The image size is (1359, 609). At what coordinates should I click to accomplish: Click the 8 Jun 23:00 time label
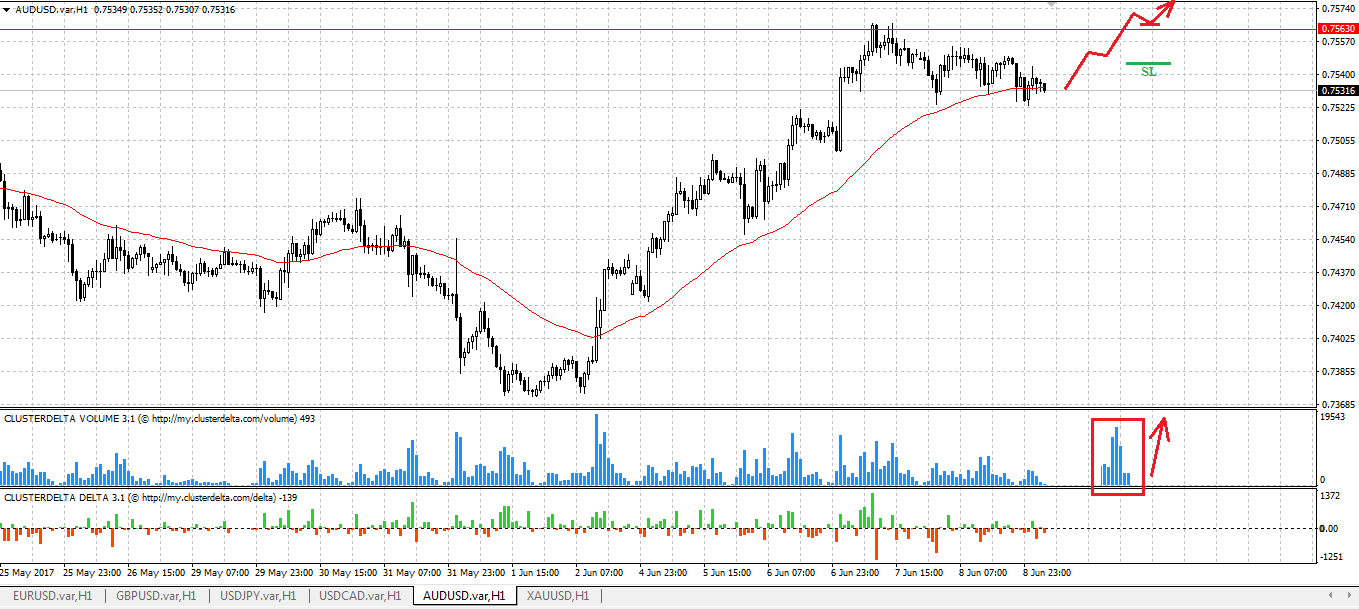[x=1047, y=574]
